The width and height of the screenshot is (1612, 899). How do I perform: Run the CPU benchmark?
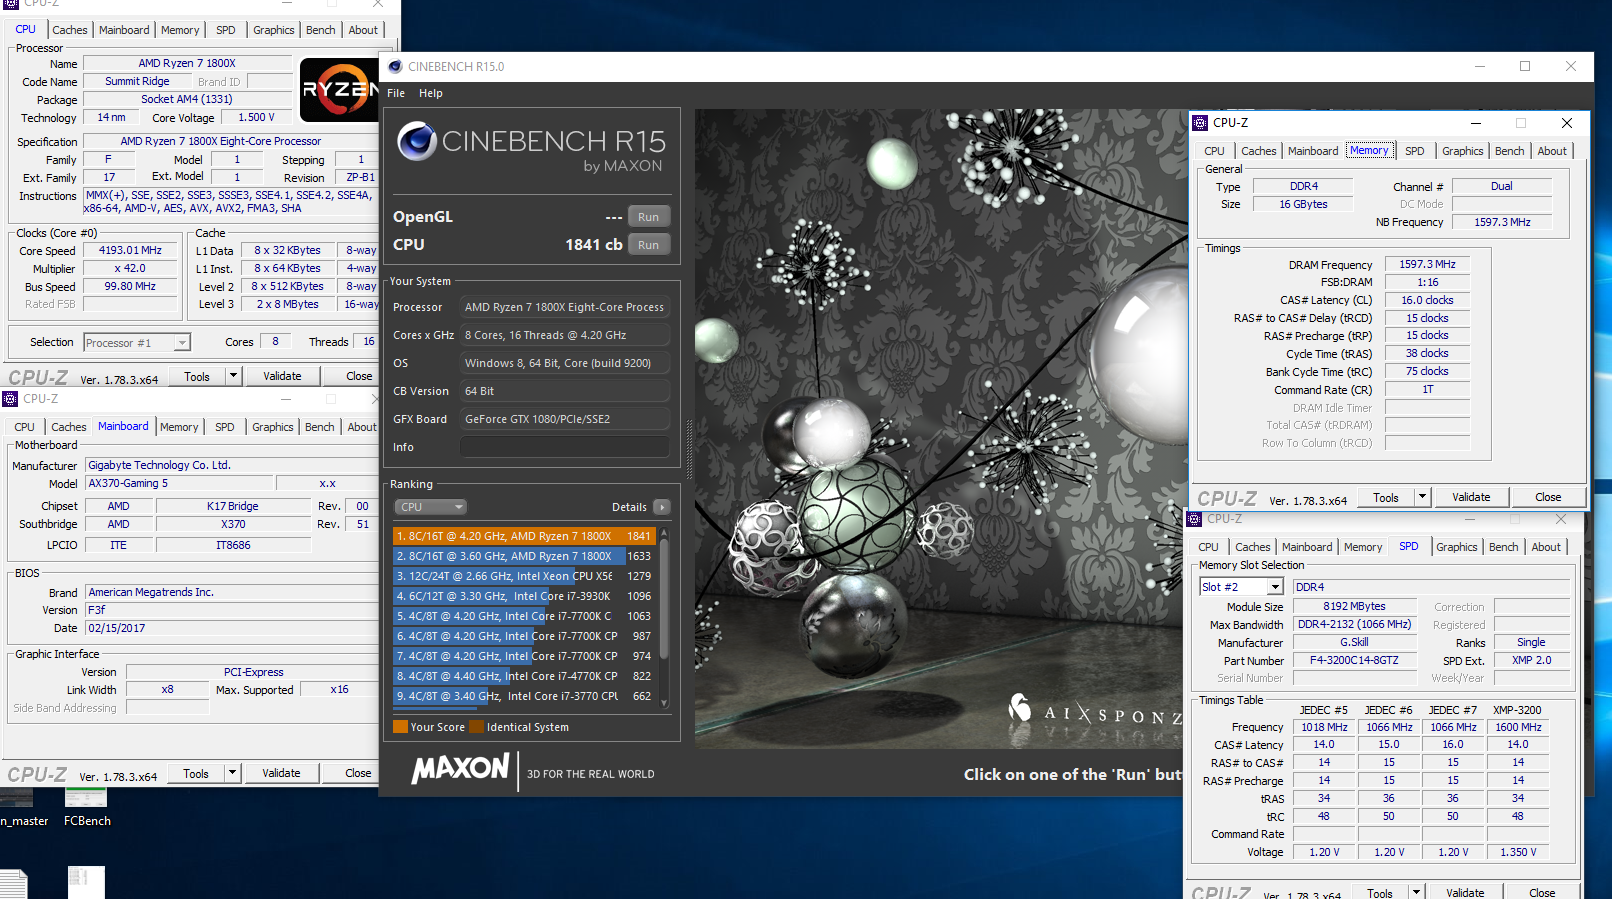648,245
